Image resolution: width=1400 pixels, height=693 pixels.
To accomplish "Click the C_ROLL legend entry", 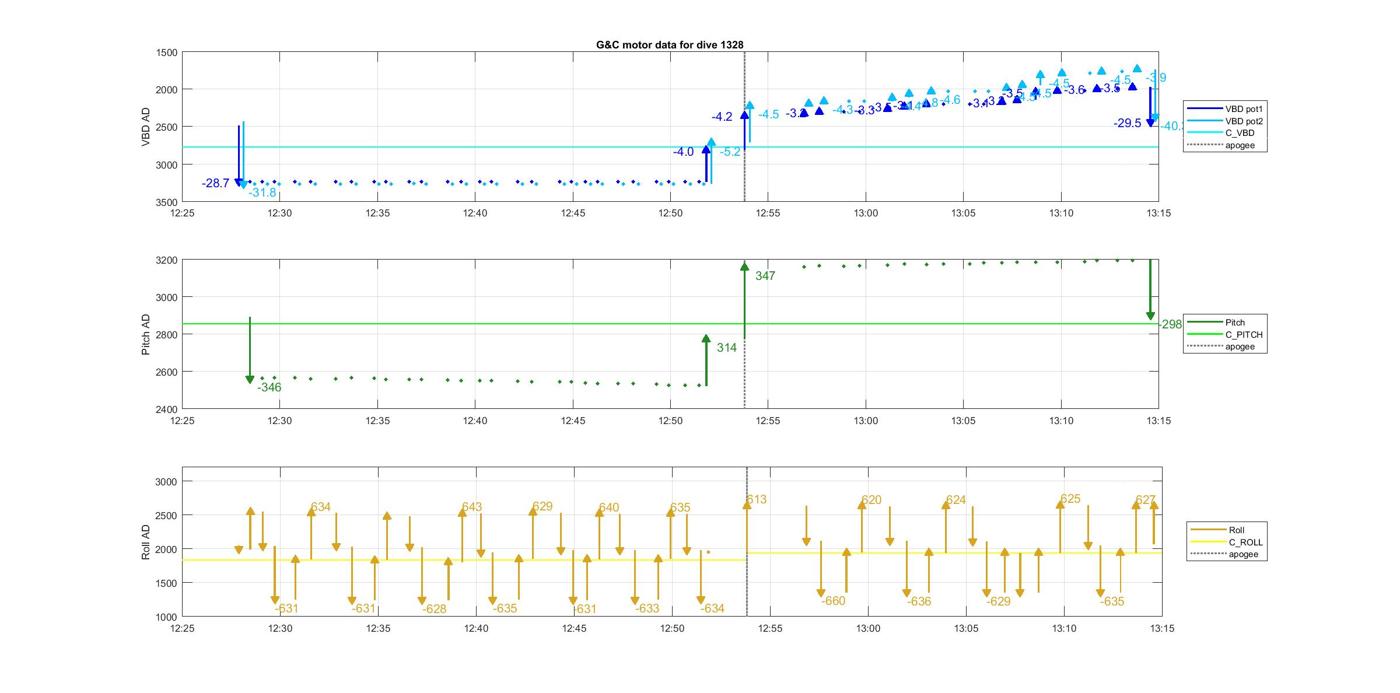I will tap(1245, 542).
